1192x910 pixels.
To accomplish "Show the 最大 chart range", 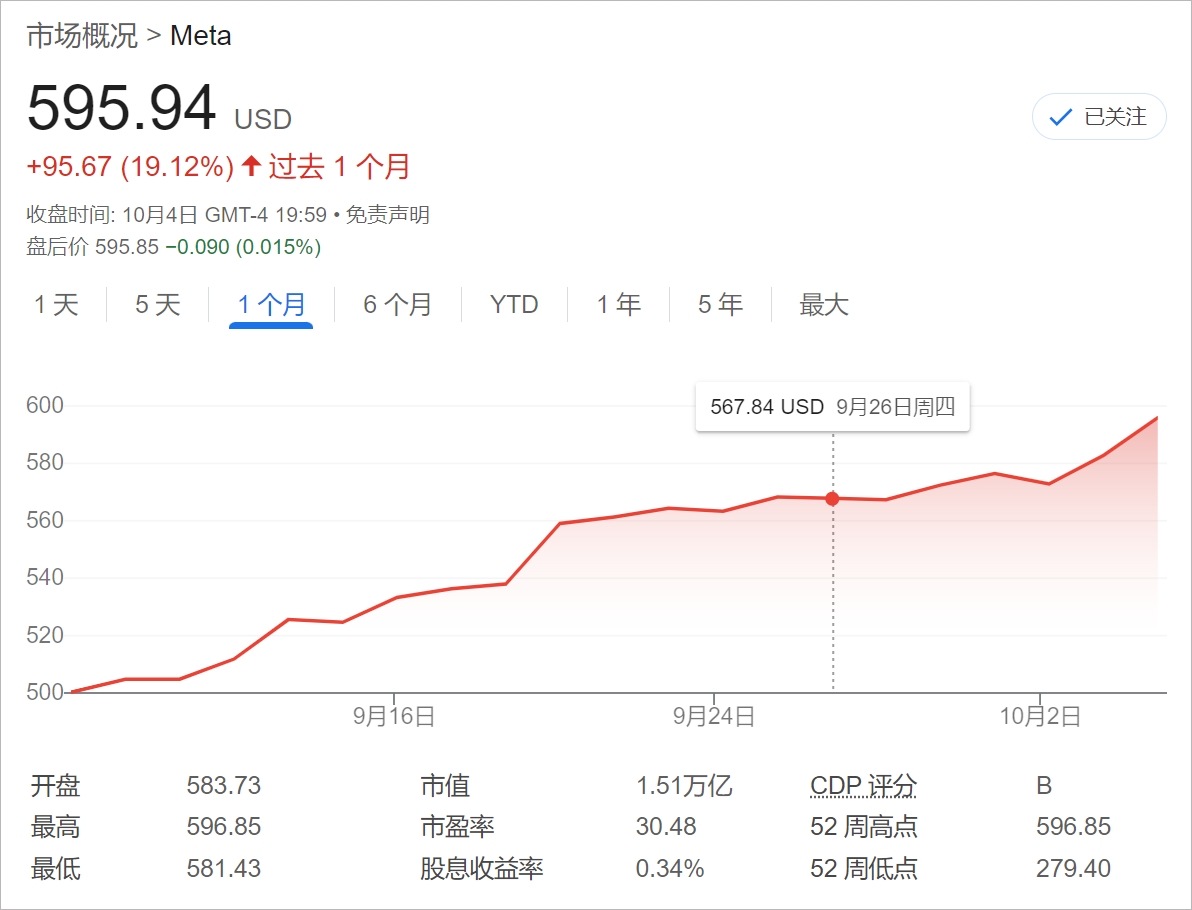I will point(824,305).
